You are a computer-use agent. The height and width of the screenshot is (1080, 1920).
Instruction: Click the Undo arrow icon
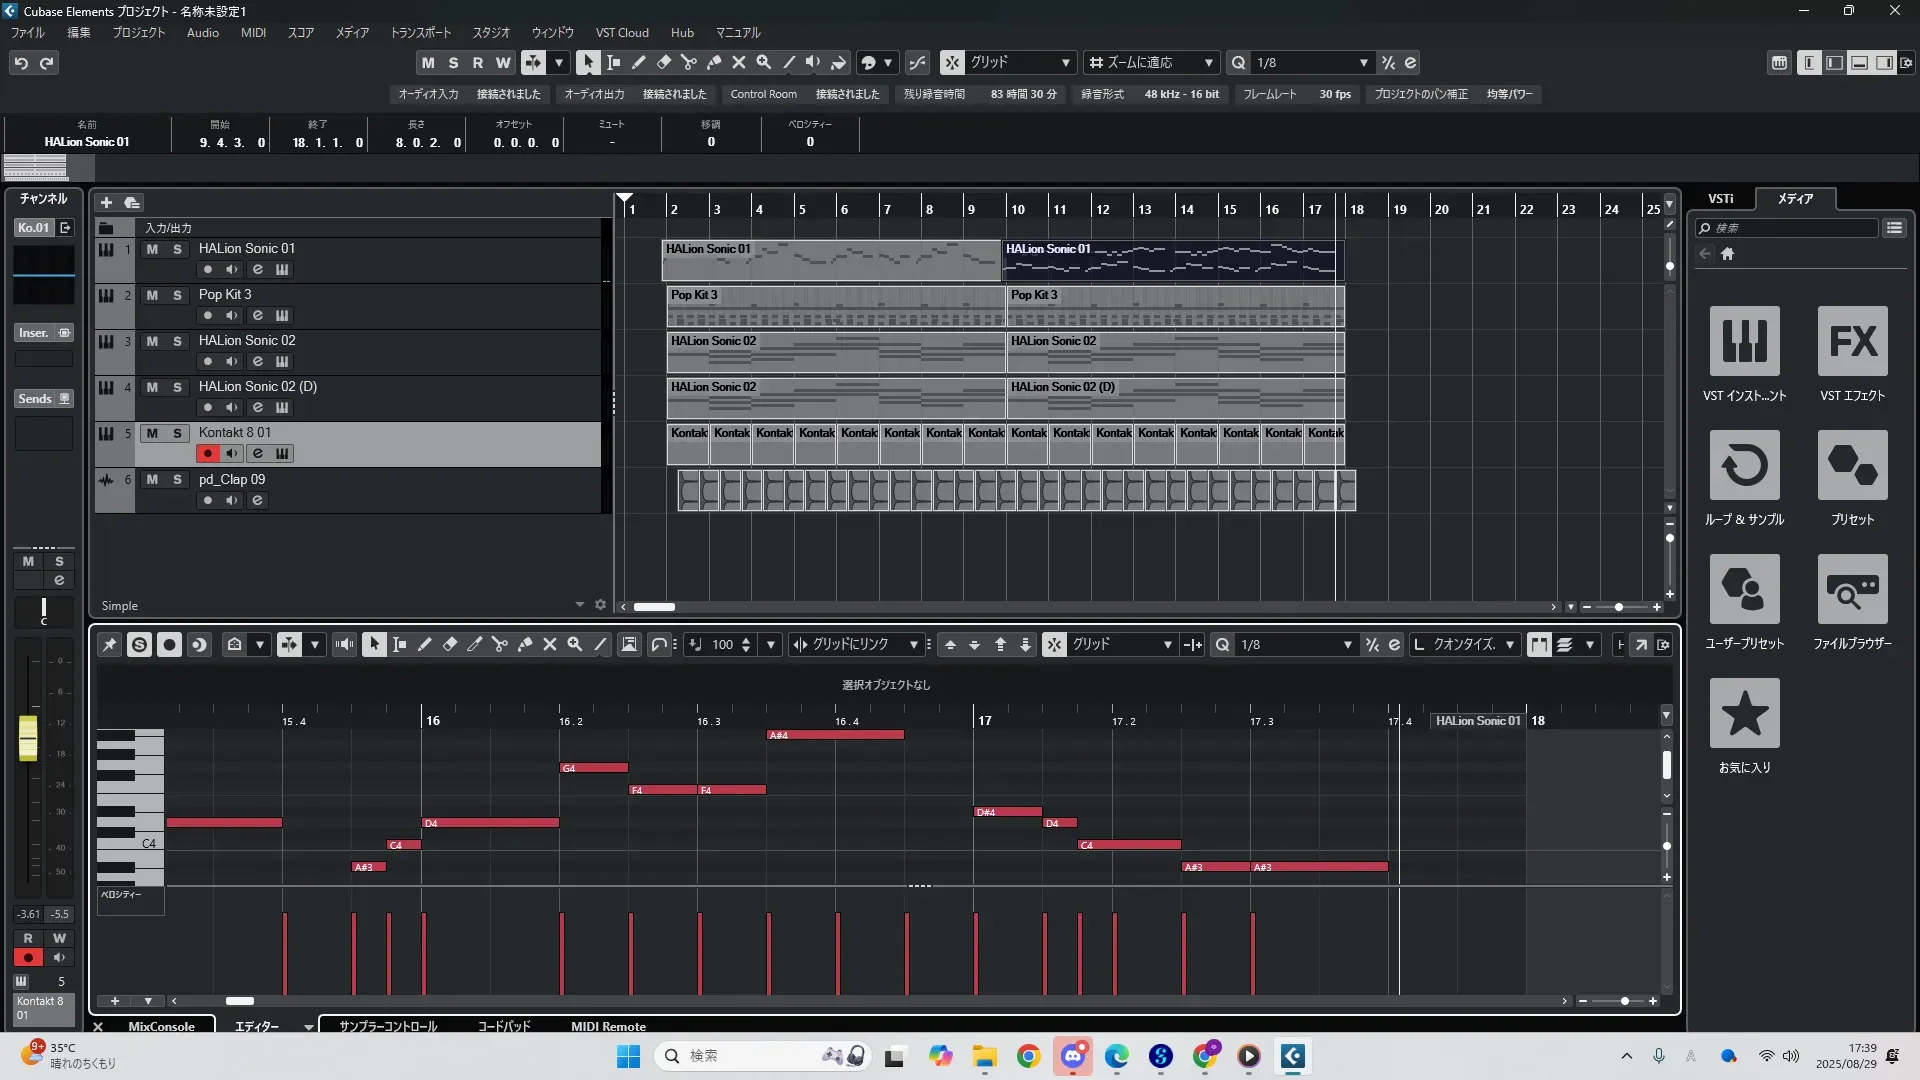pos(21,63)
